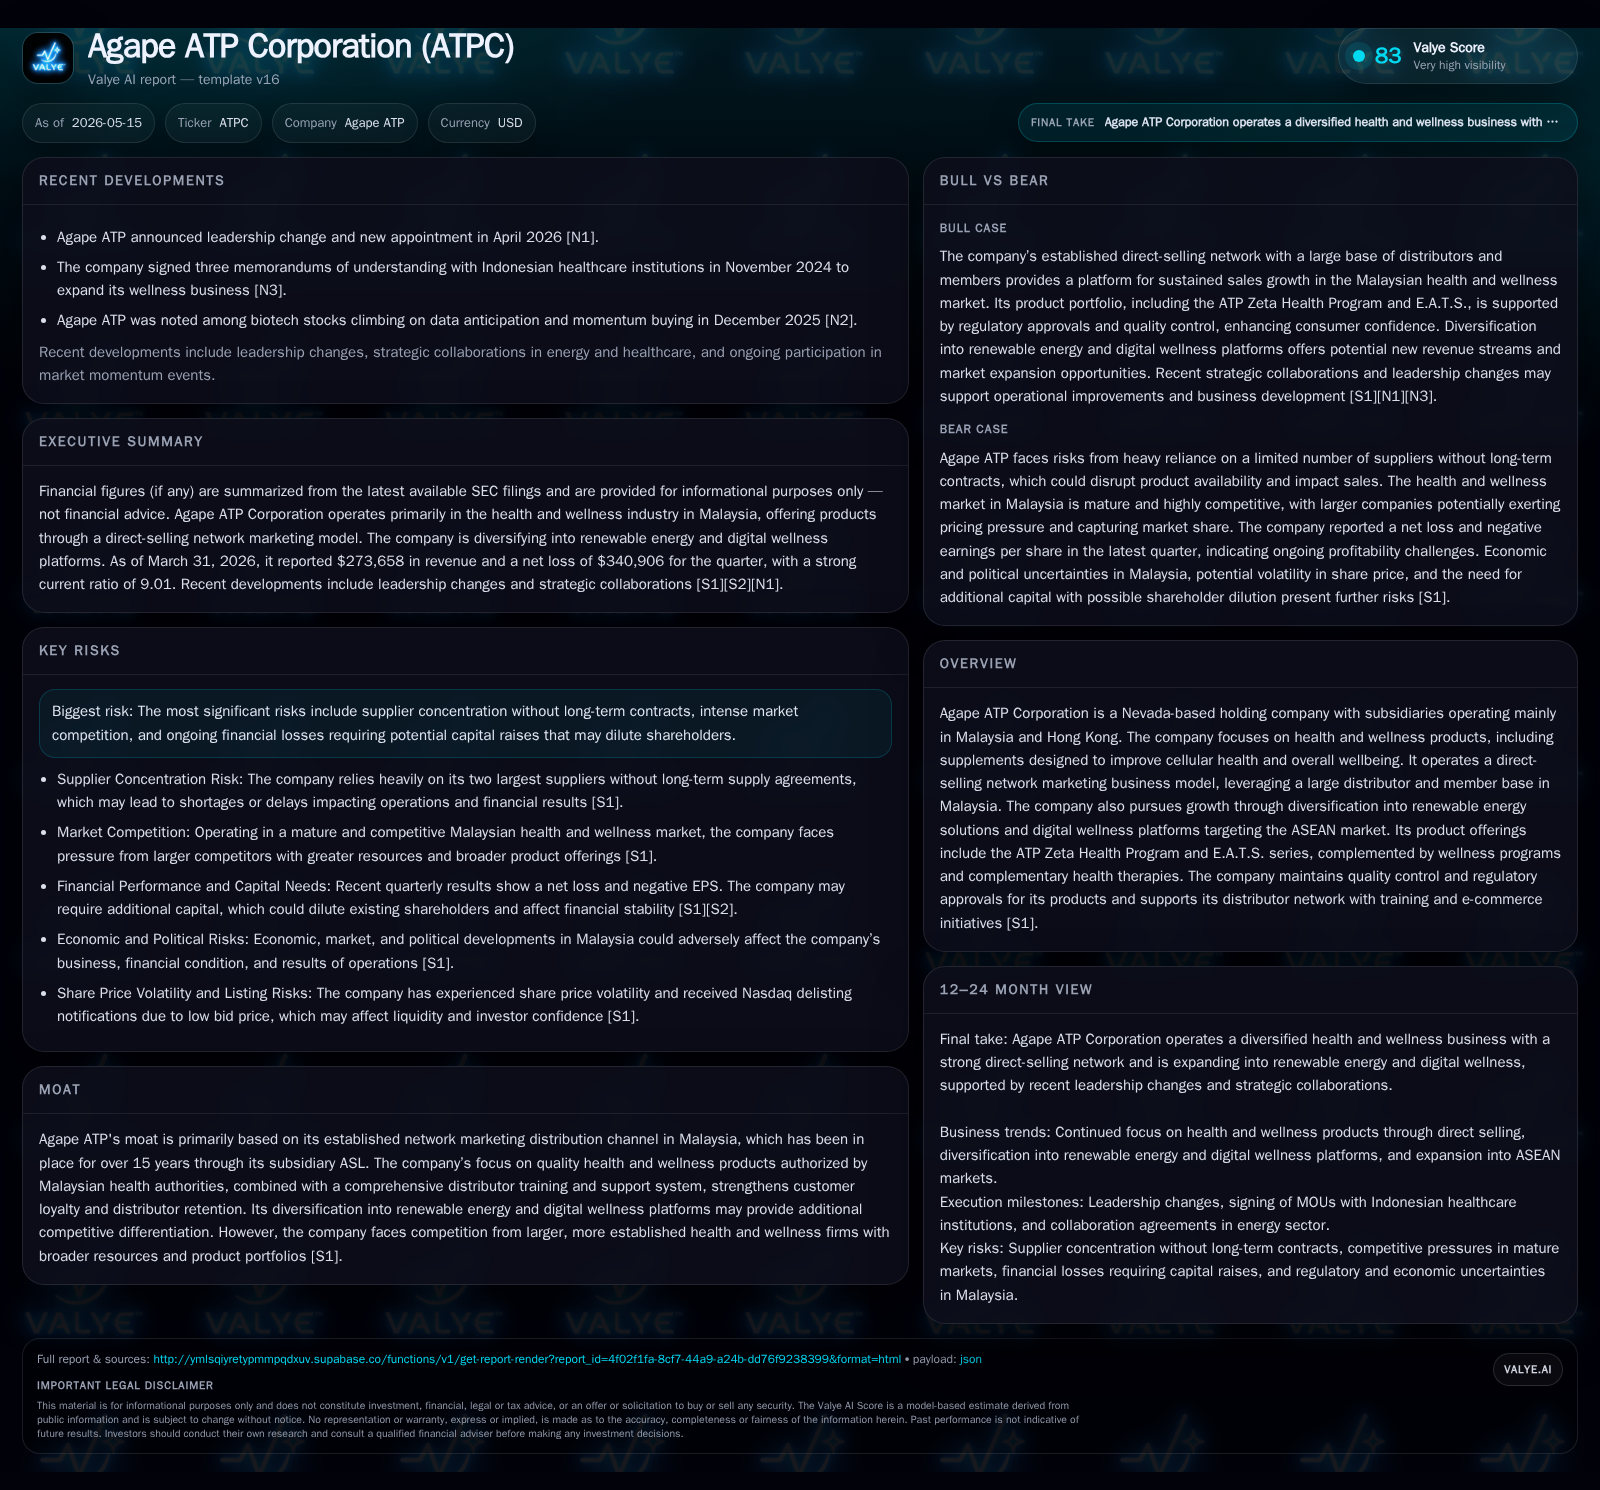Click the 12–24 Month View heading
Viewport: 1600px width, 1490px height.
click(1016, 990)
